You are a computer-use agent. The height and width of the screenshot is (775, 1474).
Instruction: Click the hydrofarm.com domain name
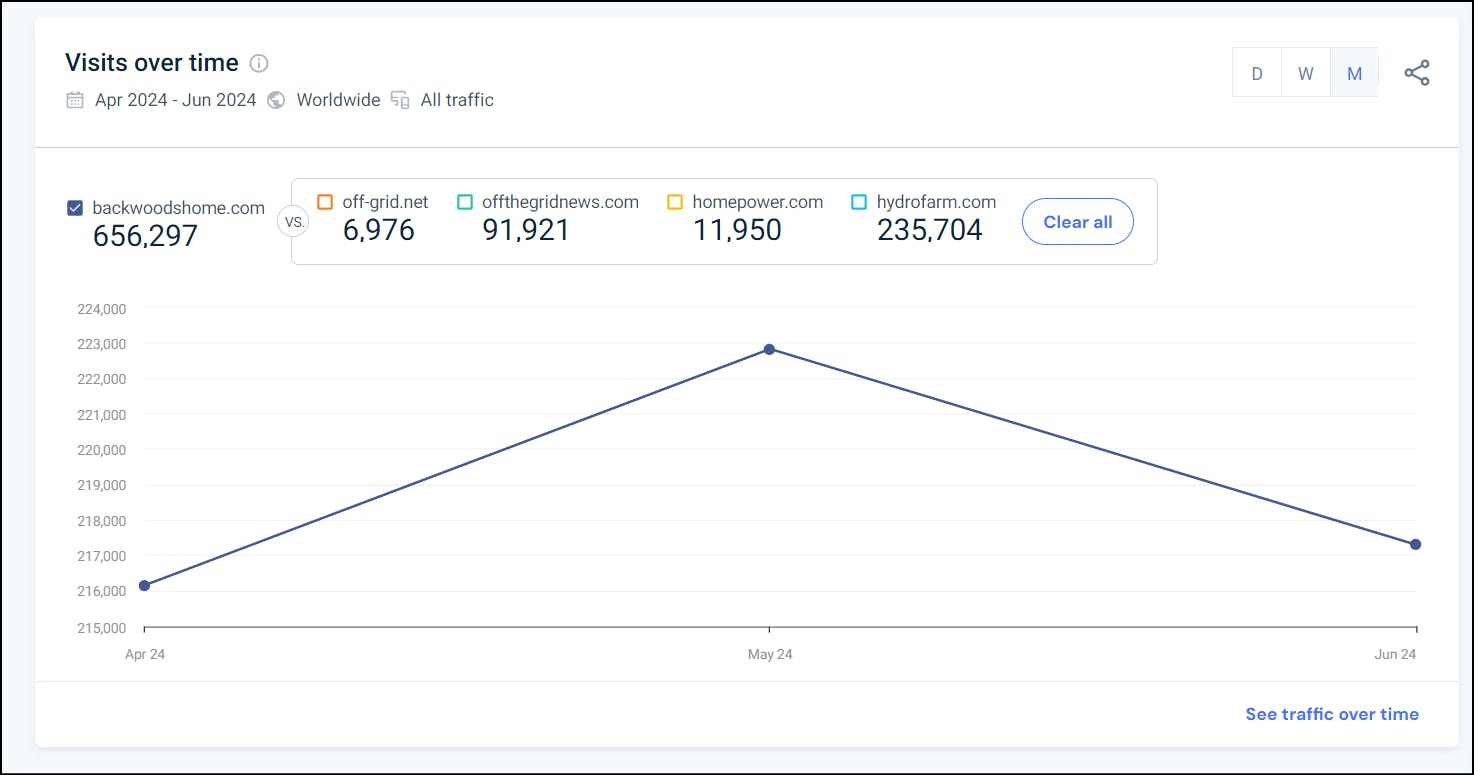pos(936,202)
